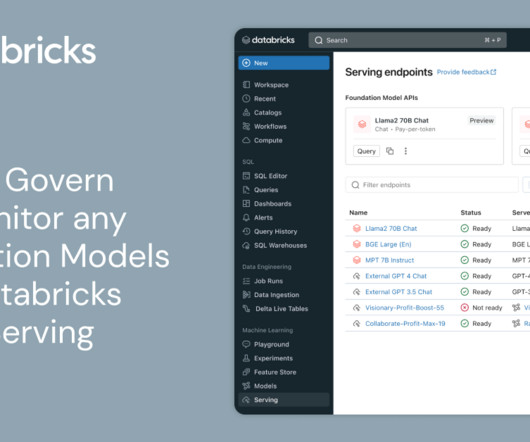
Task: Open the External GPT 4 Chat endpoint
Action: point(396,276)
